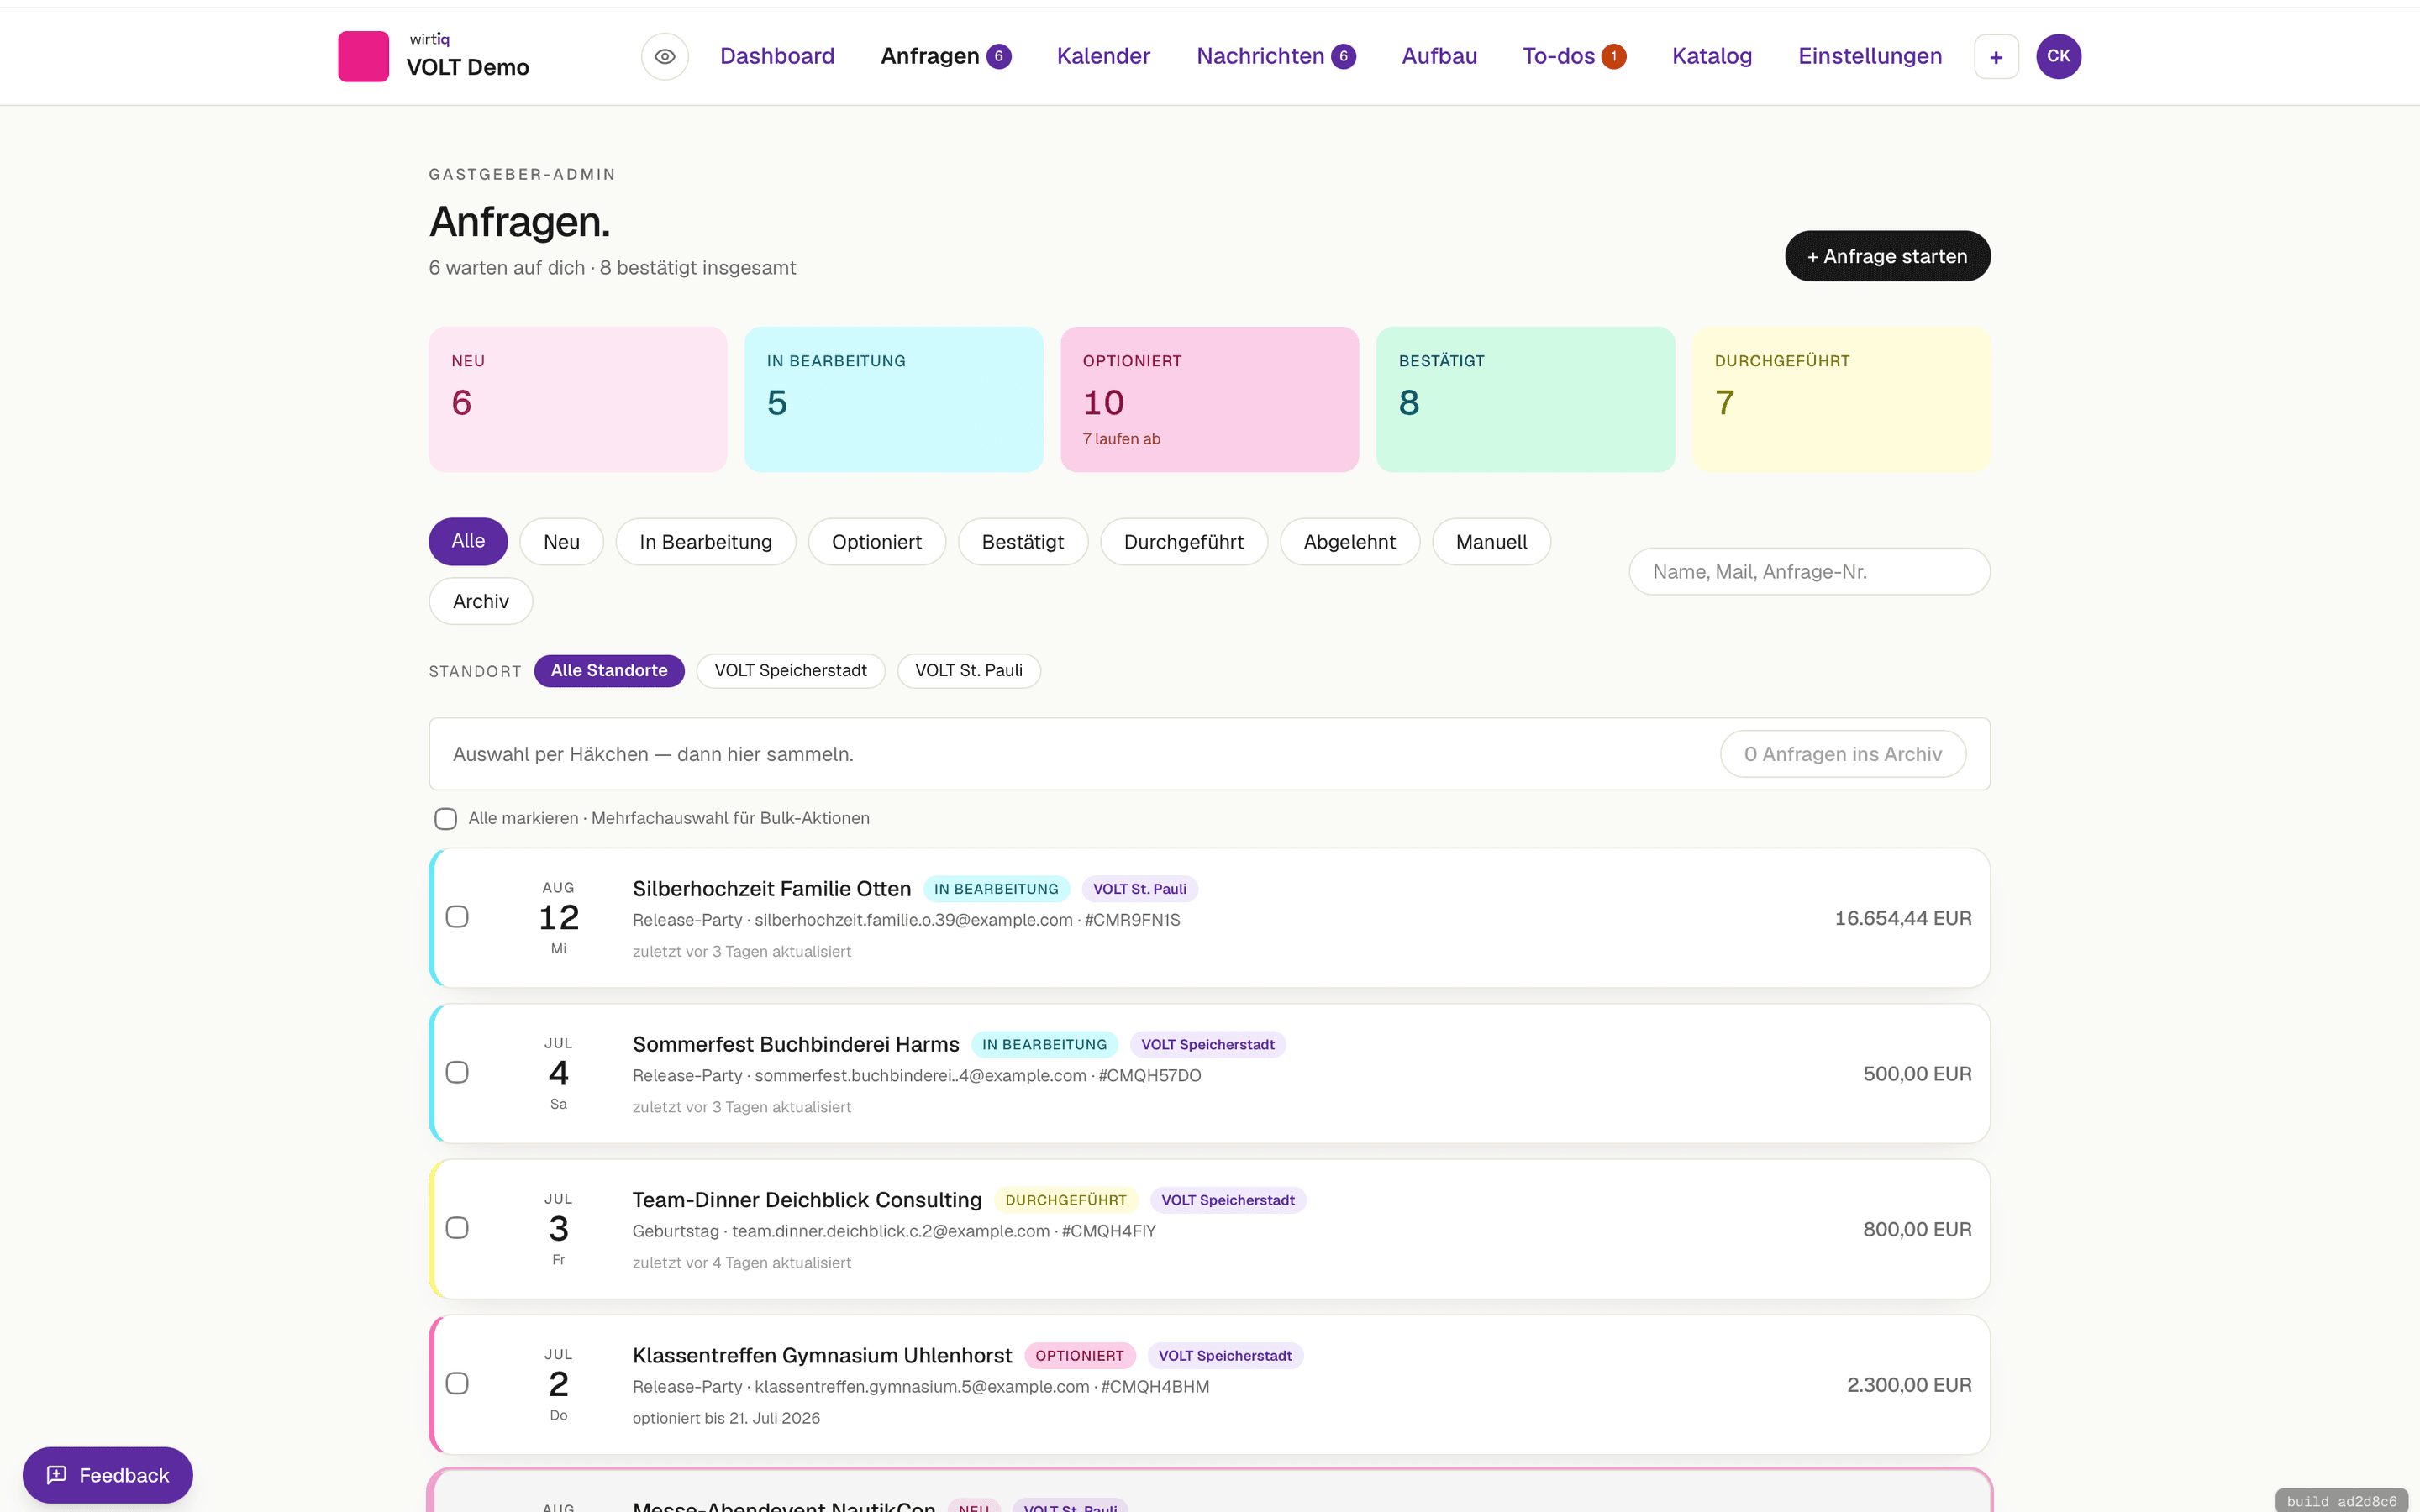Open the plus quick-add button in header
2420x1512 pixels.
pyautogui.click(x=1996, y=56)
